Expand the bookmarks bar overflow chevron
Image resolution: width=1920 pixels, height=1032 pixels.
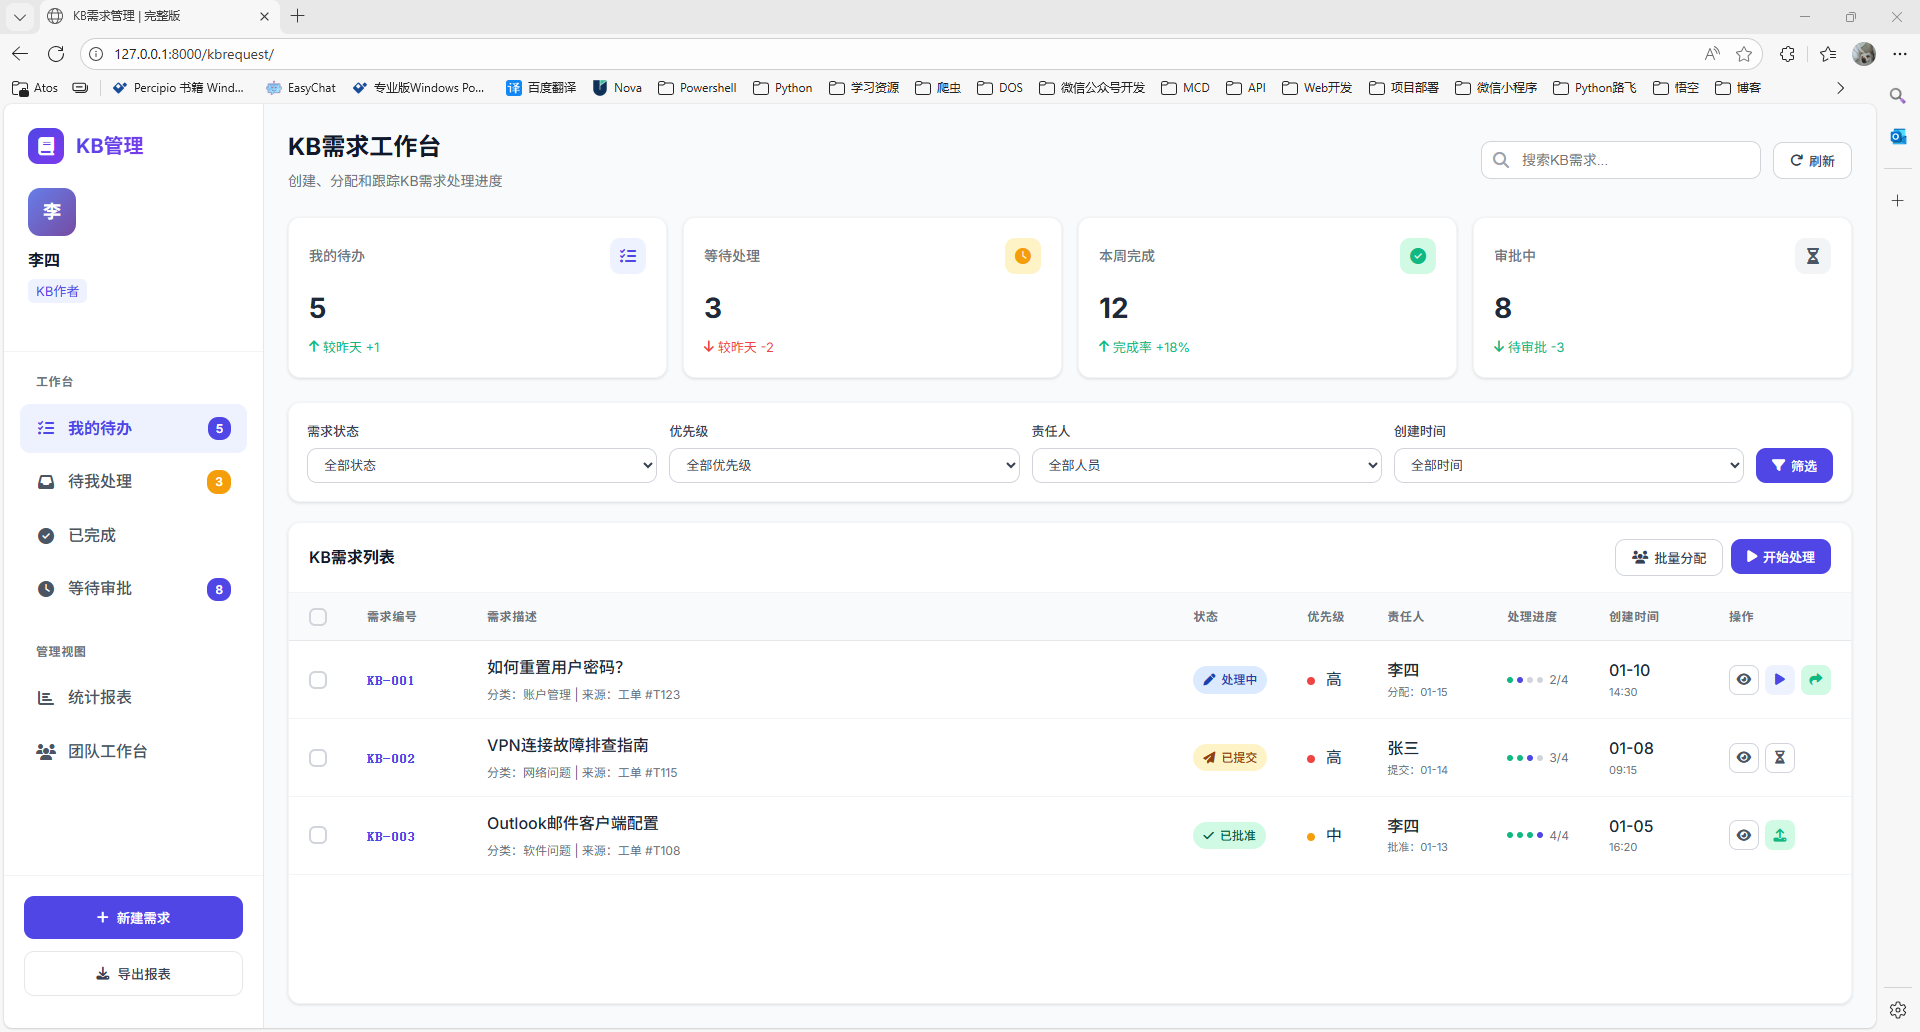[x=1840, y=88]
